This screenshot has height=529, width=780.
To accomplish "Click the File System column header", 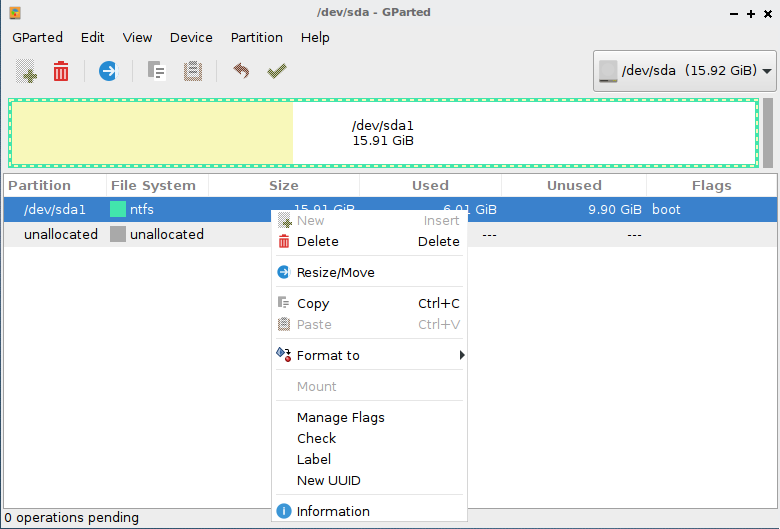I will pos(157,186).
